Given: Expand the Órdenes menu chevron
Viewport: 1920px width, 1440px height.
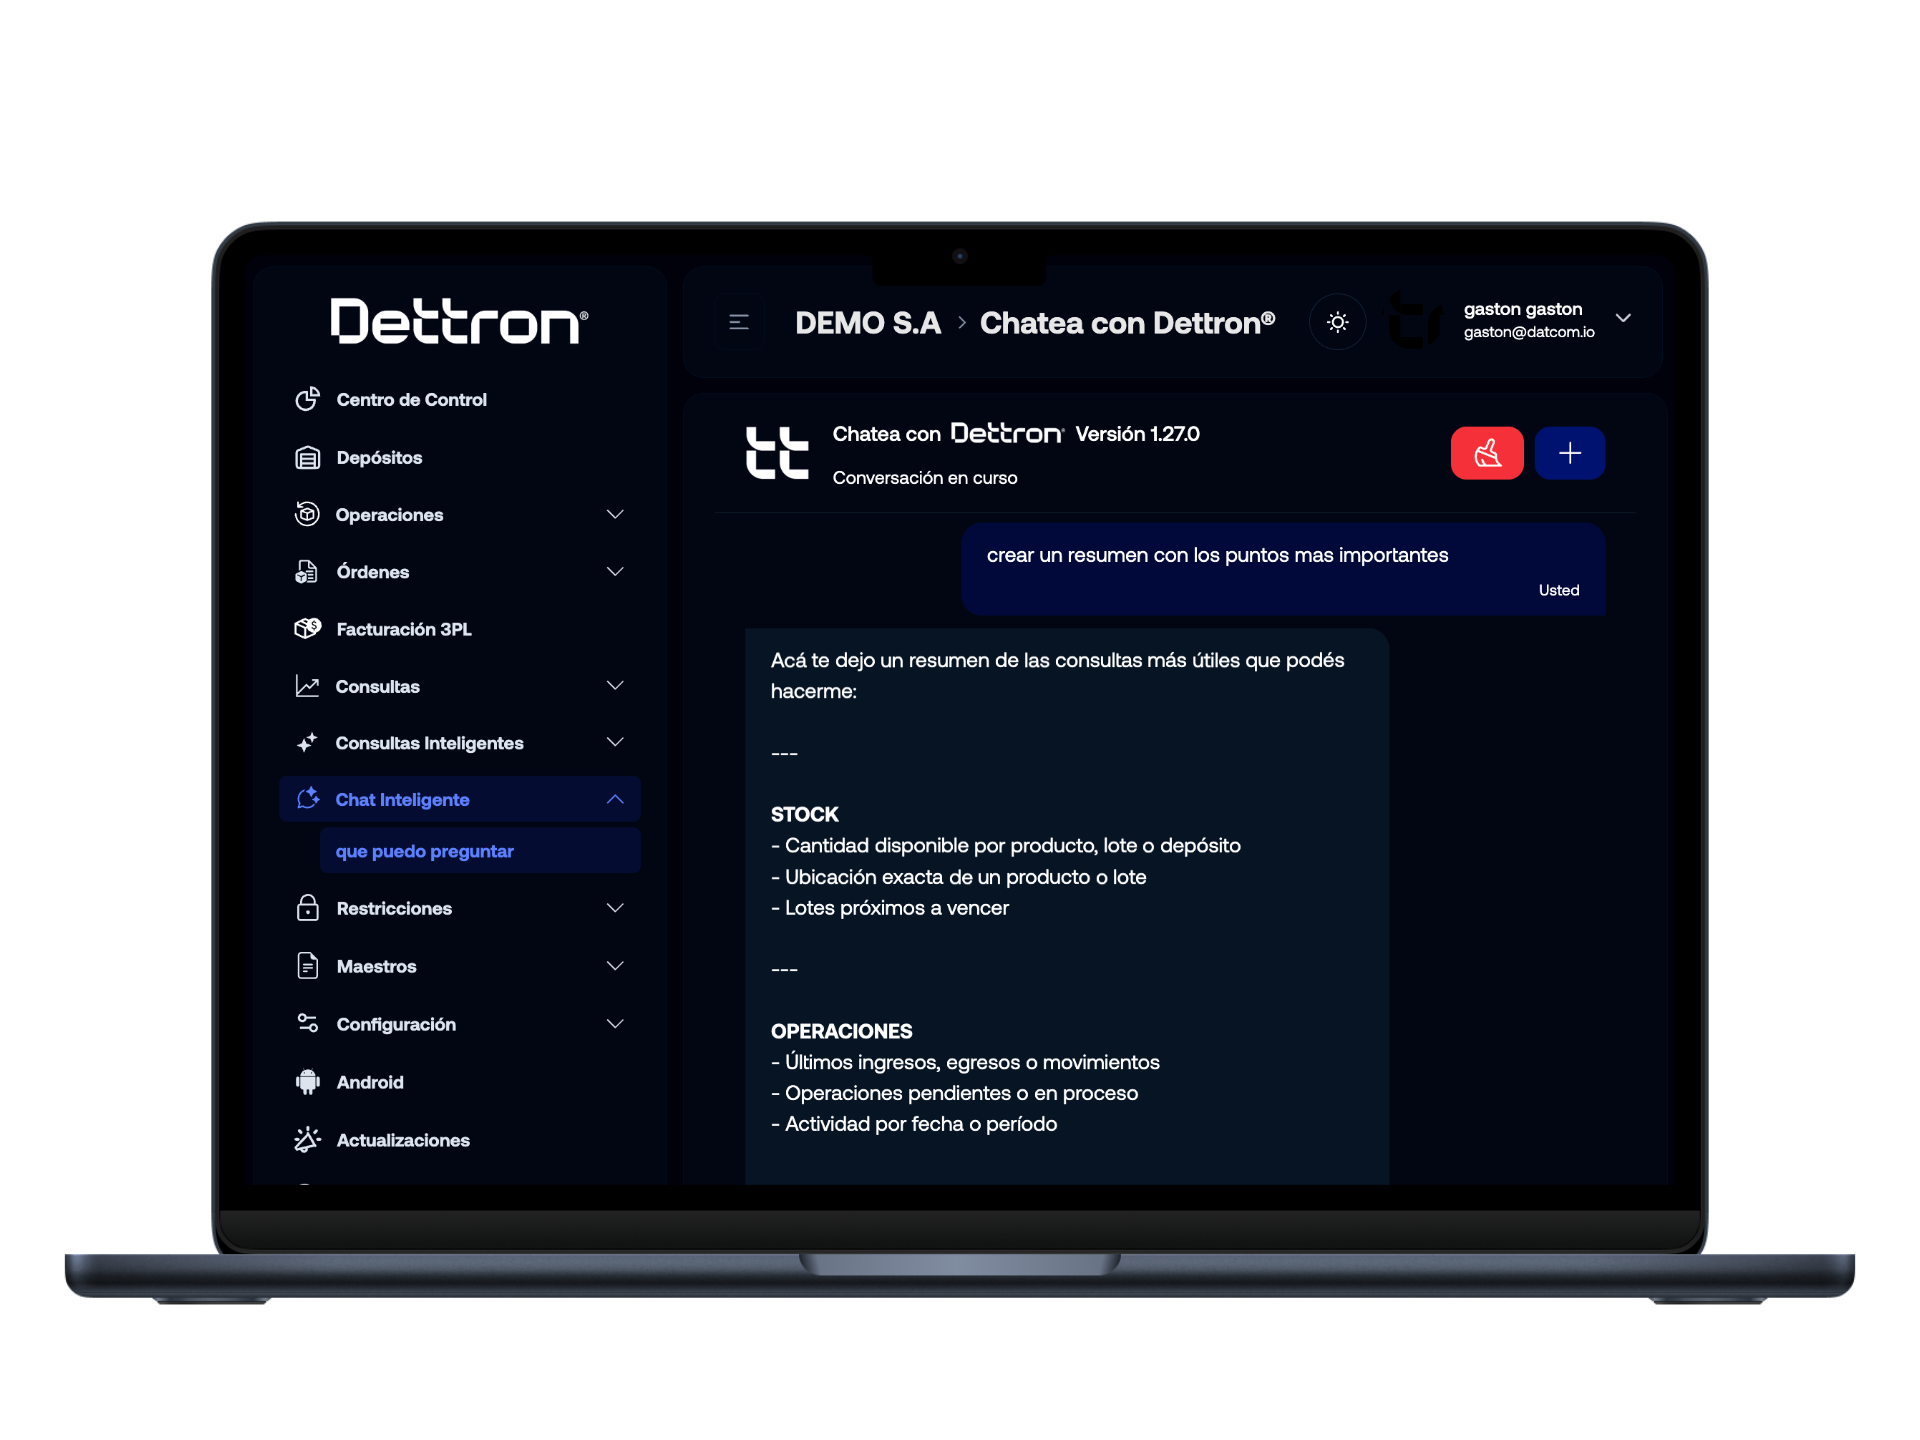Looking at the screenshot, I should (x=615, y=572).
